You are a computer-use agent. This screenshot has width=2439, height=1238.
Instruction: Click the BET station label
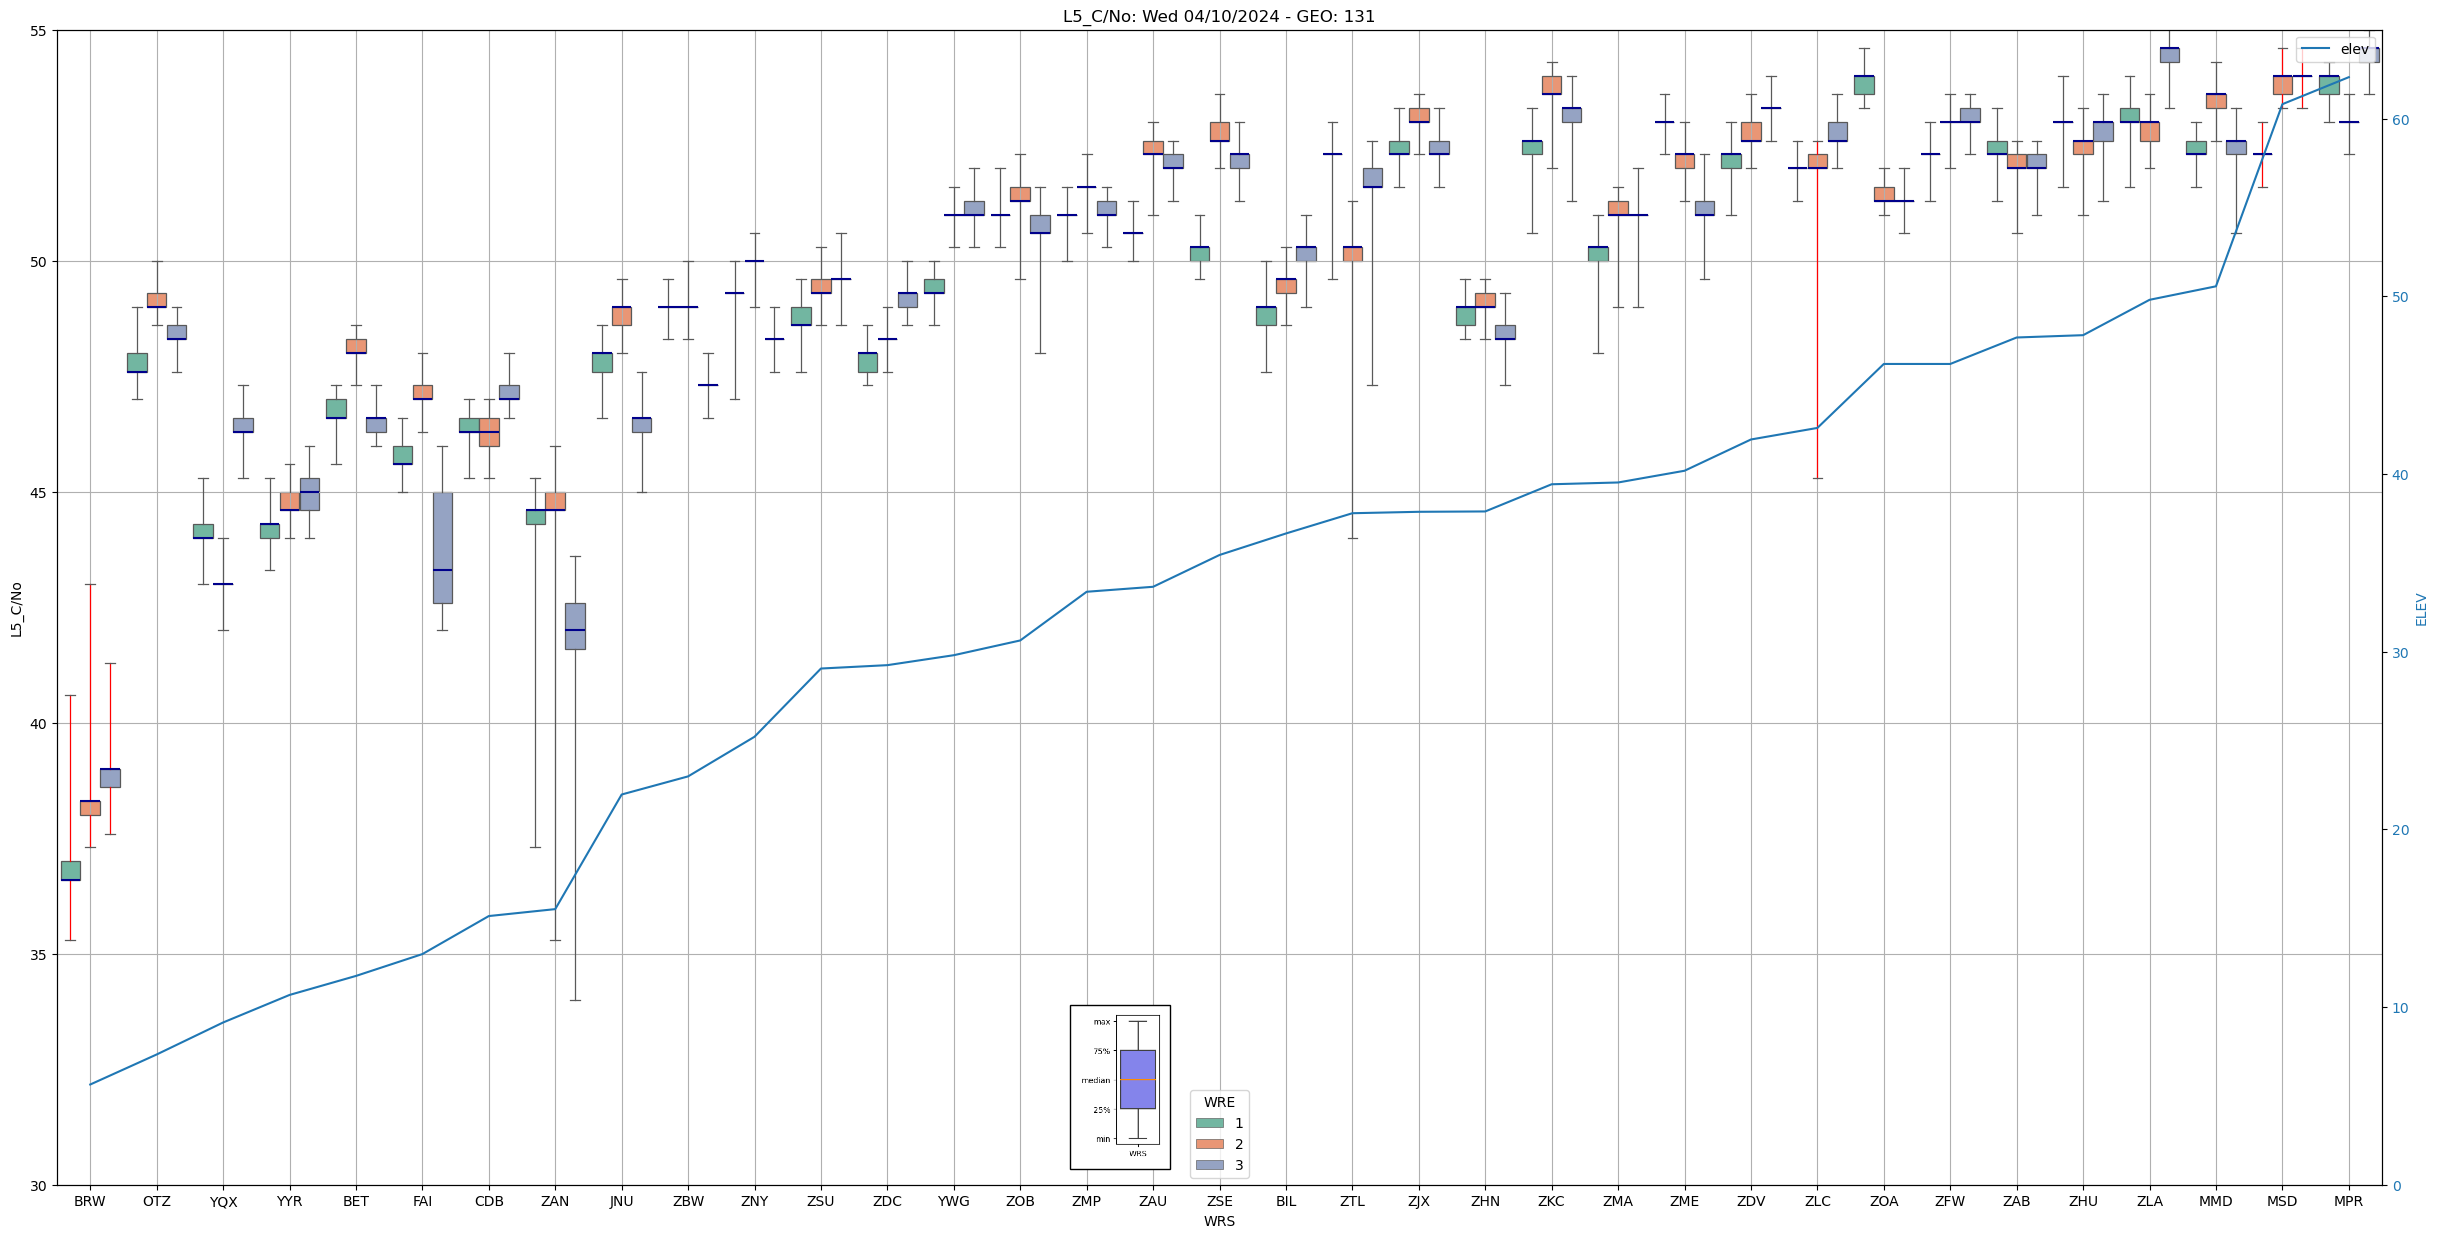click(x=356, y=1202)
